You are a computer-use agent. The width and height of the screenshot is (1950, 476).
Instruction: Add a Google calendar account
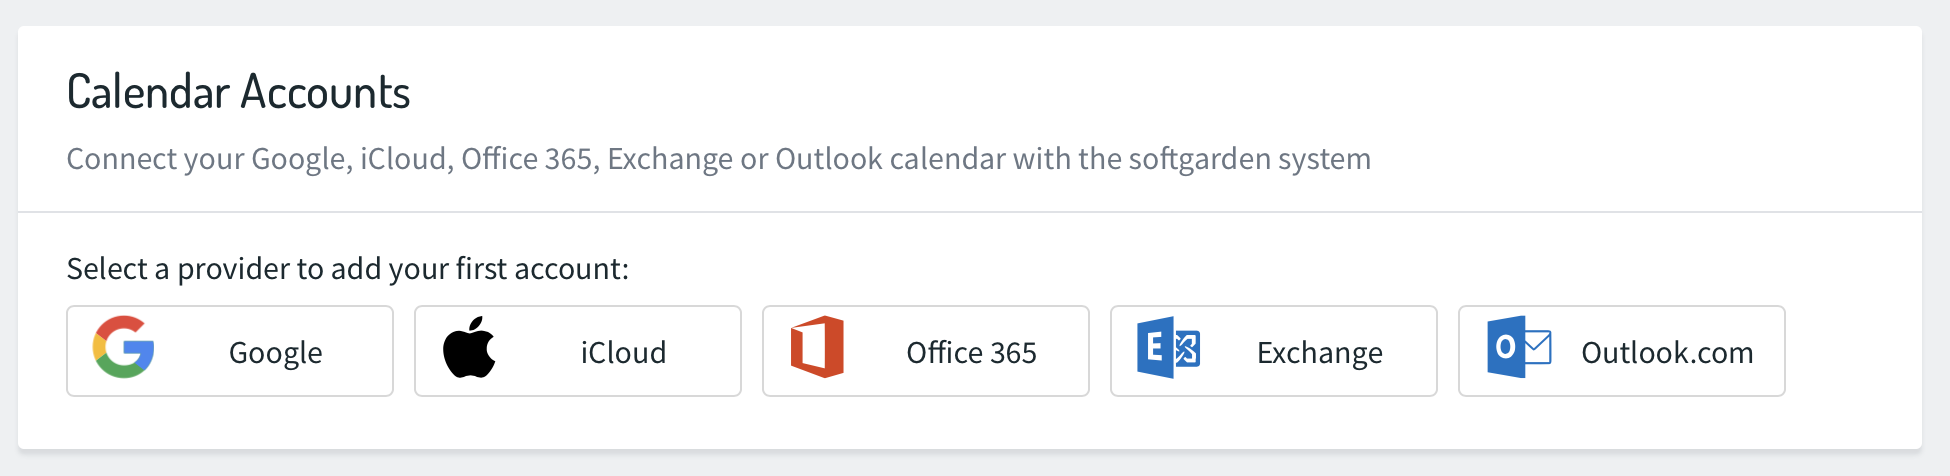click(x=230, y=351)
